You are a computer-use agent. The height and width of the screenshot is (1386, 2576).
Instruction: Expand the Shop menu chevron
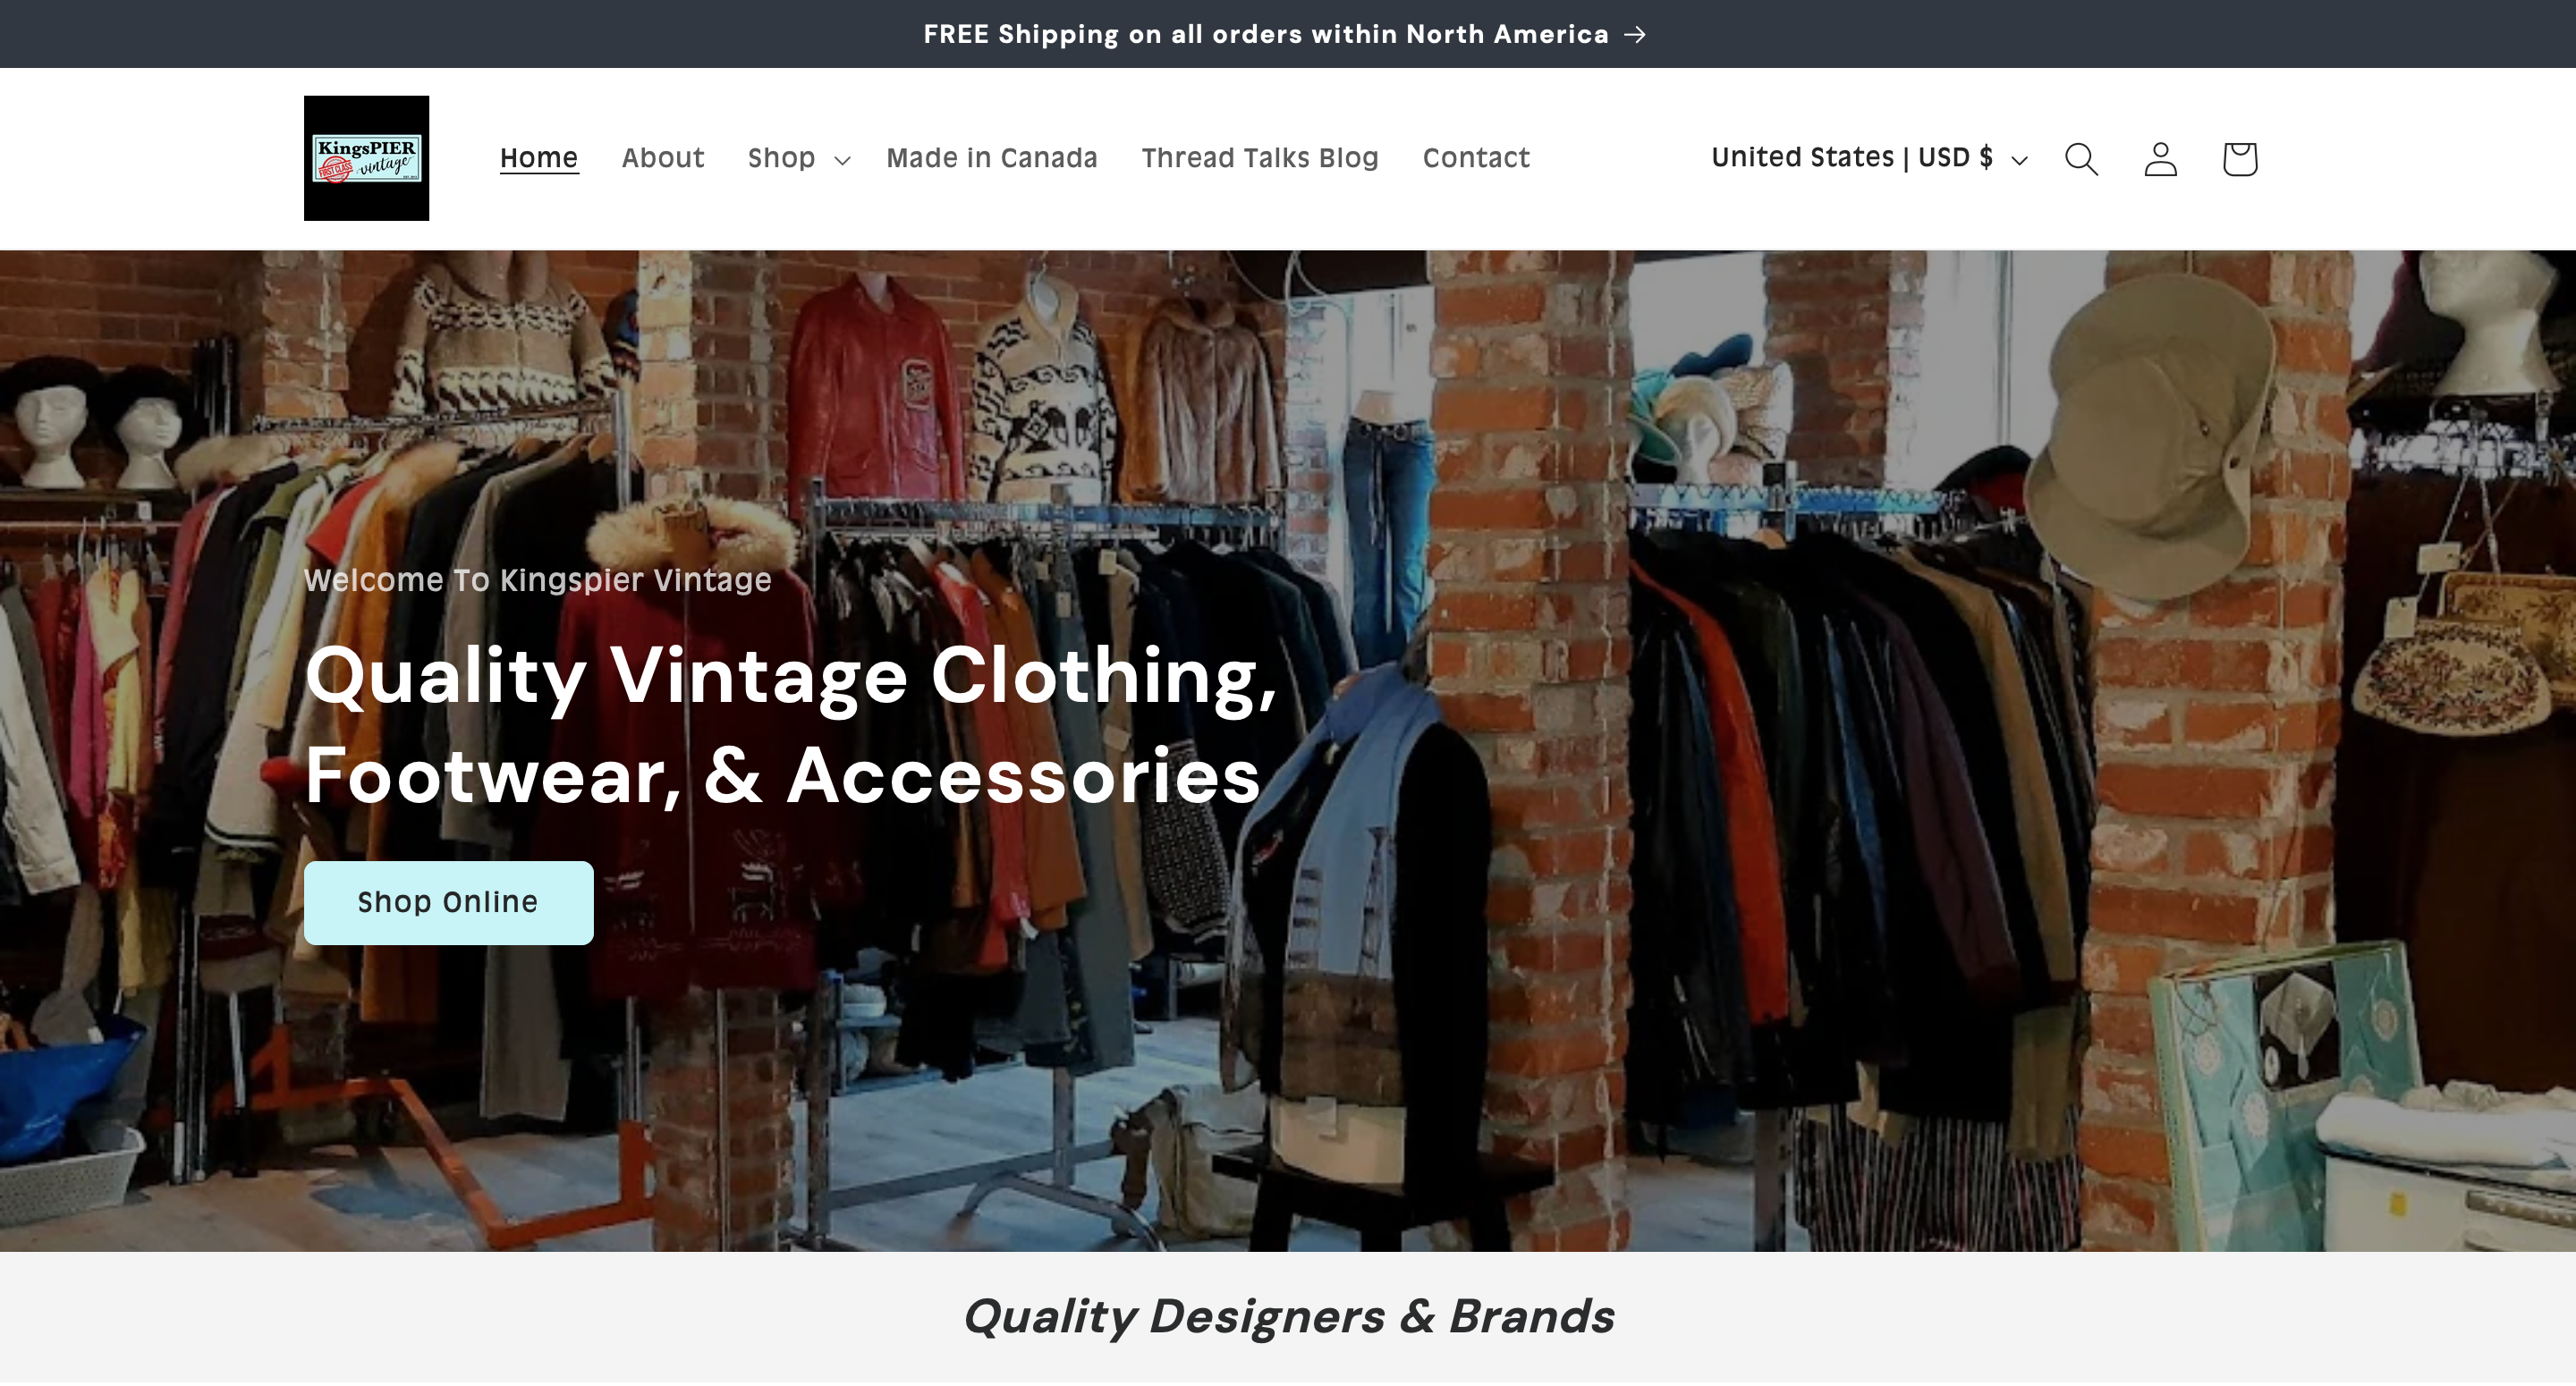click(842, 160)
